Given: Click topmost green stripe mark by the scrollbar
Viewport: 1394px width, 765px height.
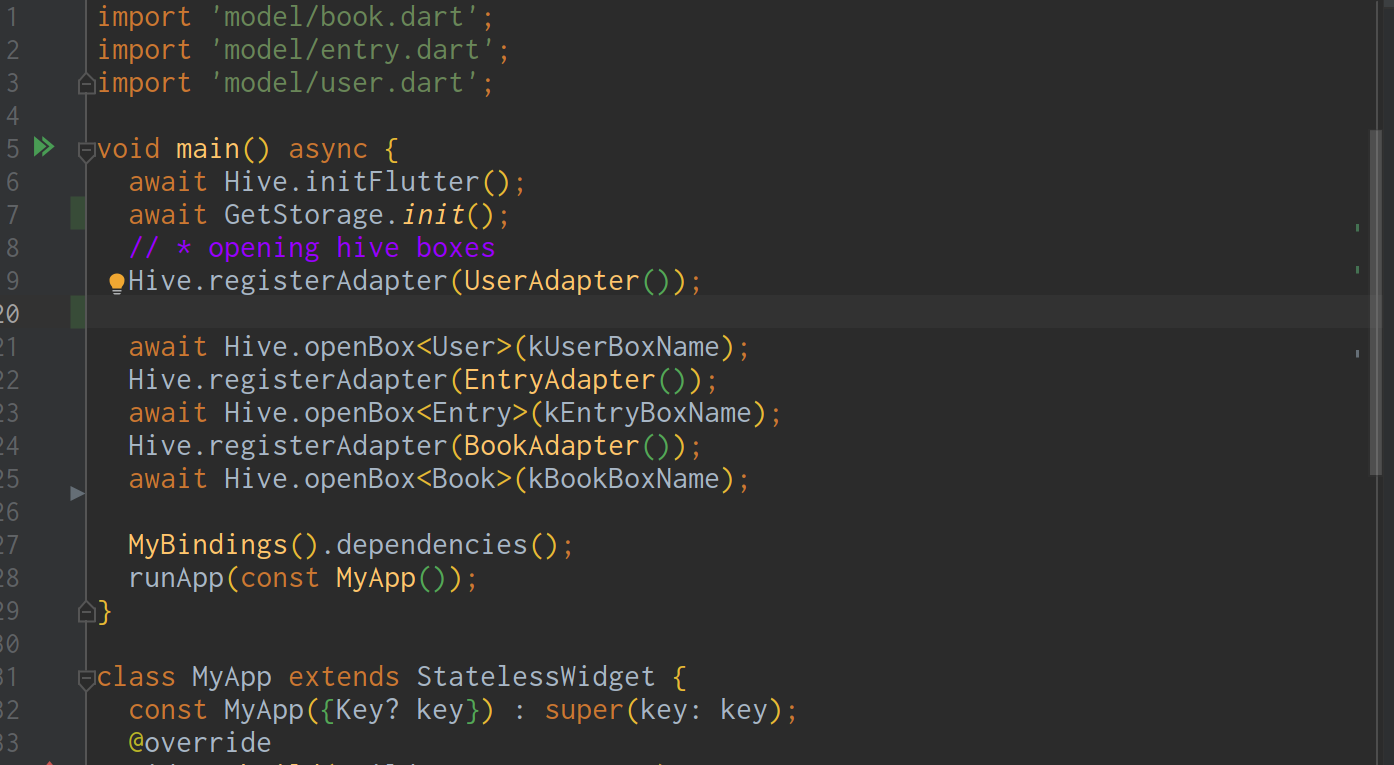Looking at the screenshot, I should coord(1357,228).
